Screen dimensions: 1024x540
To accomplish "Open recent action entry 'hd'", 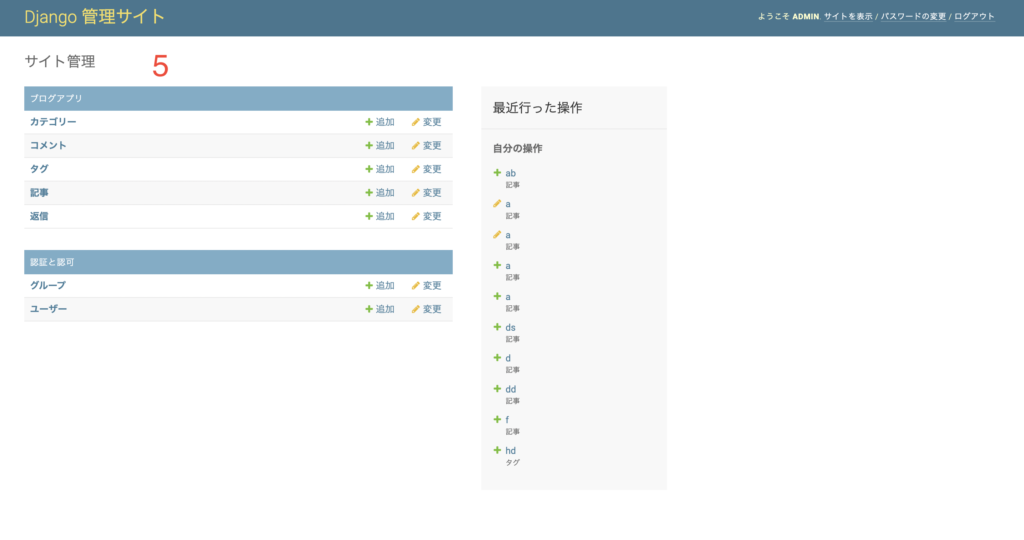I will coord(510,451).
